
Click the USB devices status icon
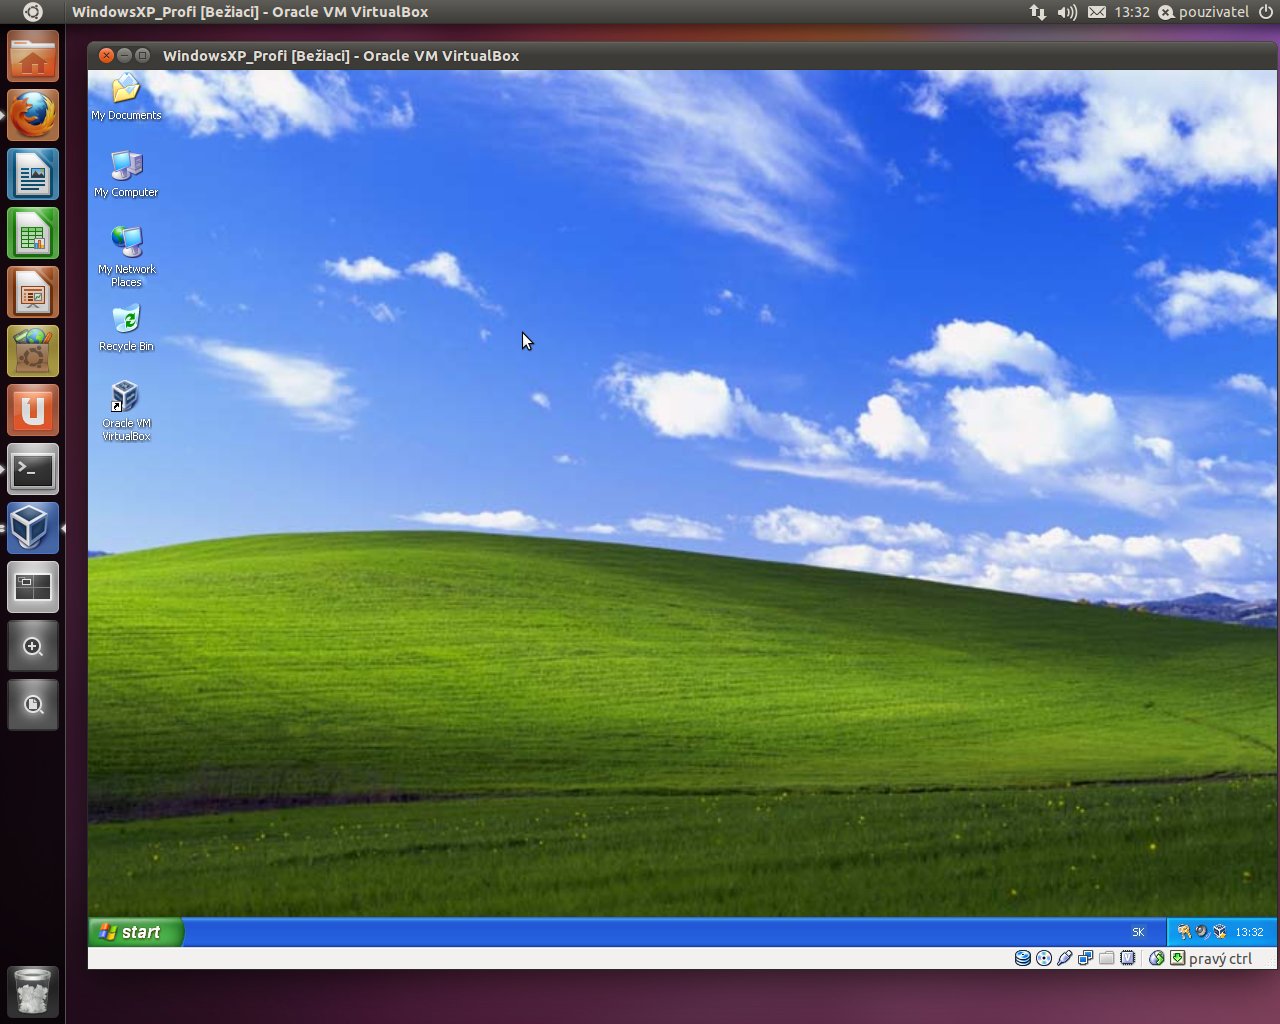click(x=1065, y=958)
